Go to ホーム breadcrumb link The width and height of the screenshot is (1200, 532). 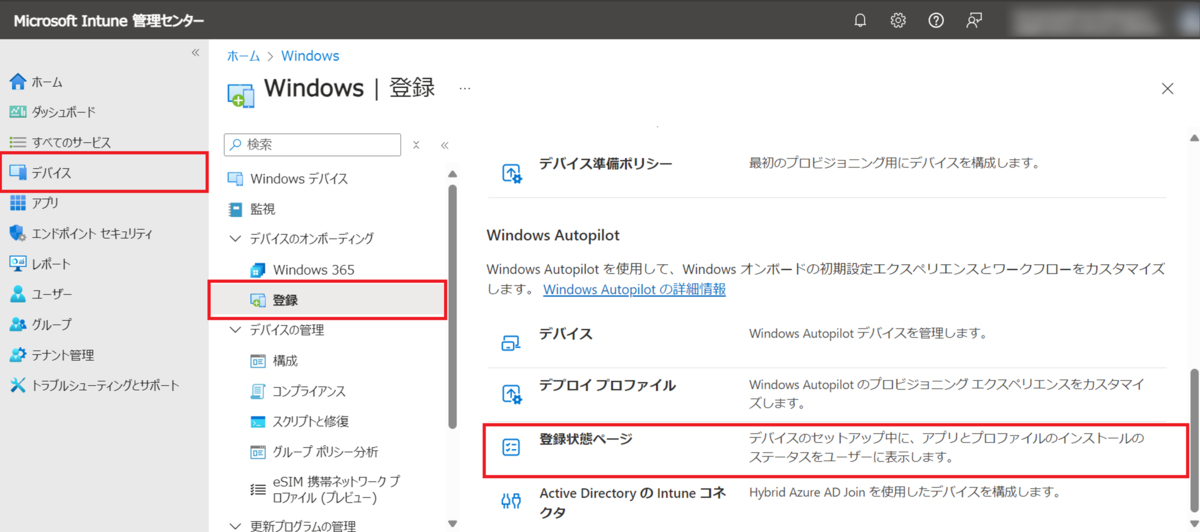pyautogui.click(x=243, y=56)
